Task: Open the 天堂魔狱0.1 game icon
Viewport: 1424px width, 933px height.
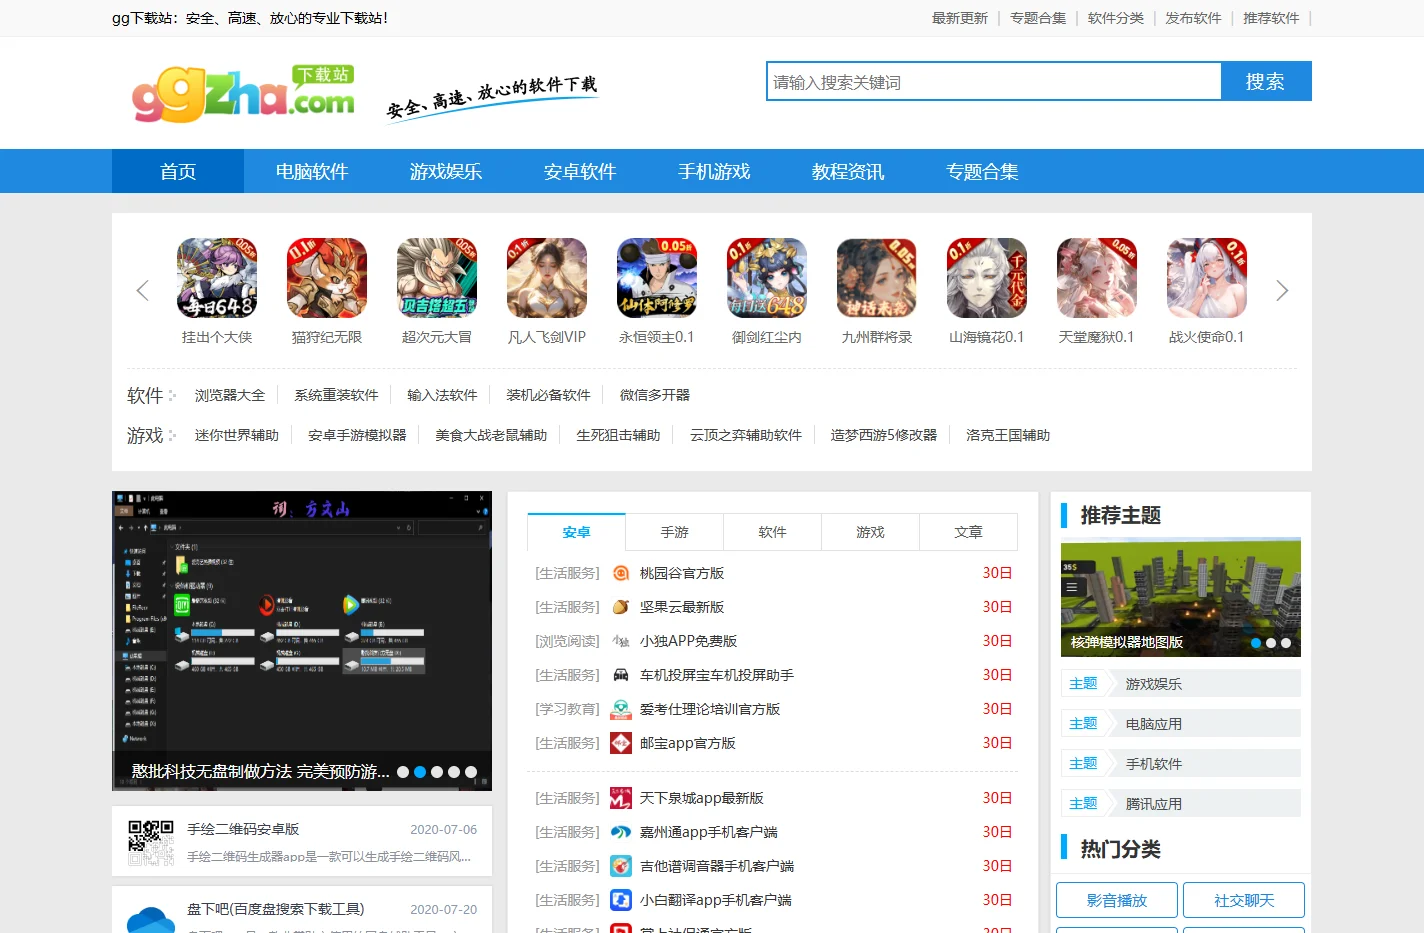Action: coord(1097,278)
